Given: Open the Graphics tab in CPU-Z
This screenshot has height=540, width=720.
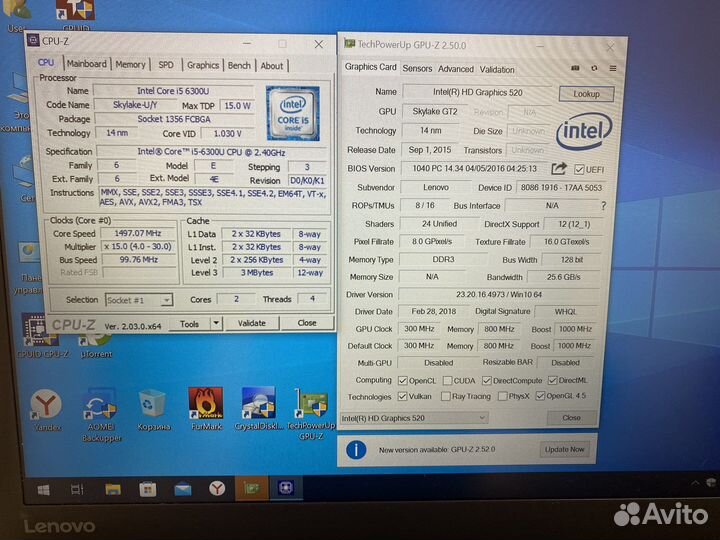Looking at the screenshot, I should click(203, 65).
